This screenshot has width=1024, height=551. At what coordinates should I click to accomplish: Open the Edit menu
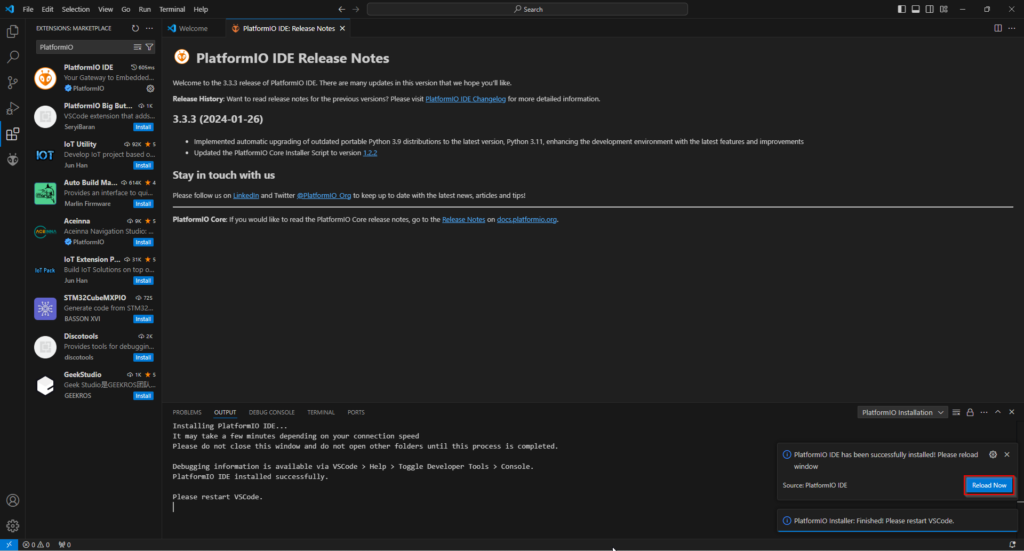(x=48, y=9)
